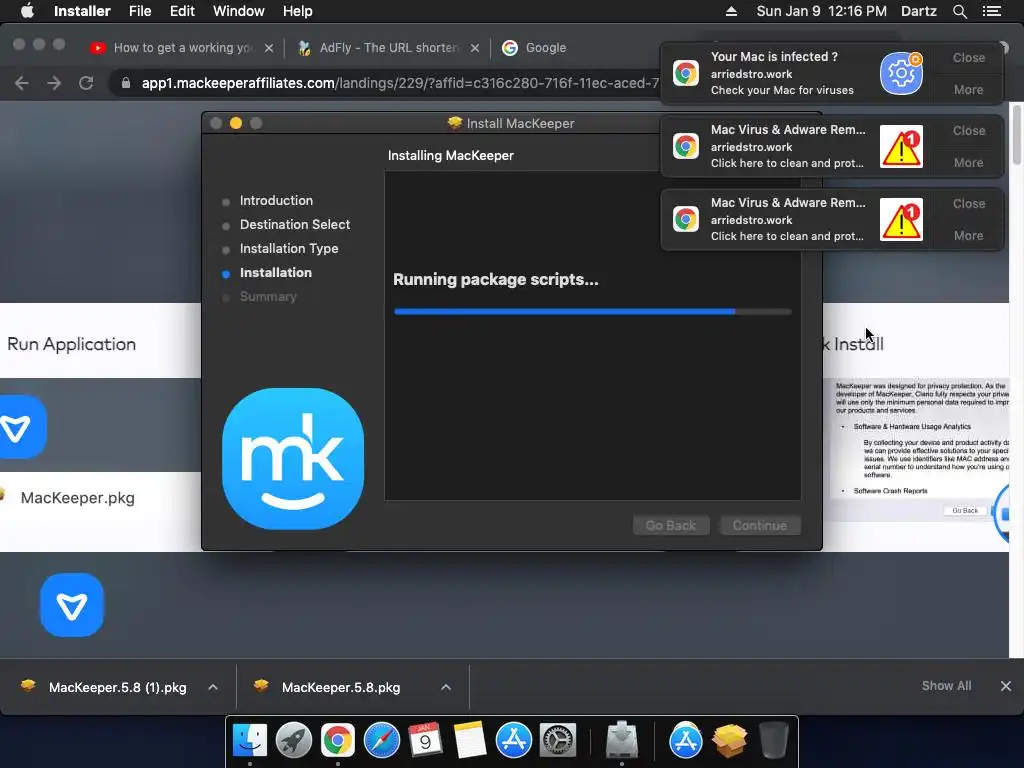This screenshot has width=1024, height=768.
Task: Click the mackeeperaffiliates address bar
Action: (400, 83)
